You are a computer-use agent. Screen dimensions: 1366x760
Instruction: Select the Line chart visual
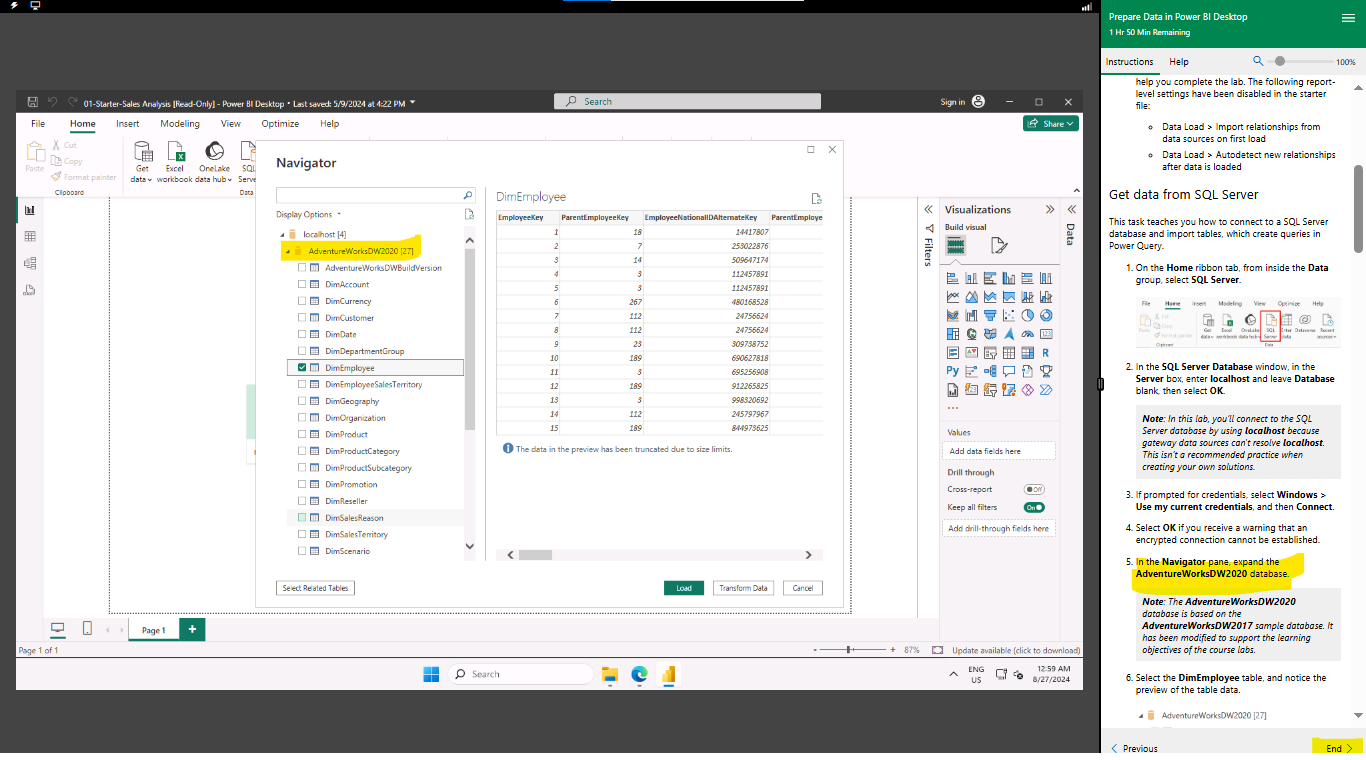(953, 297)
